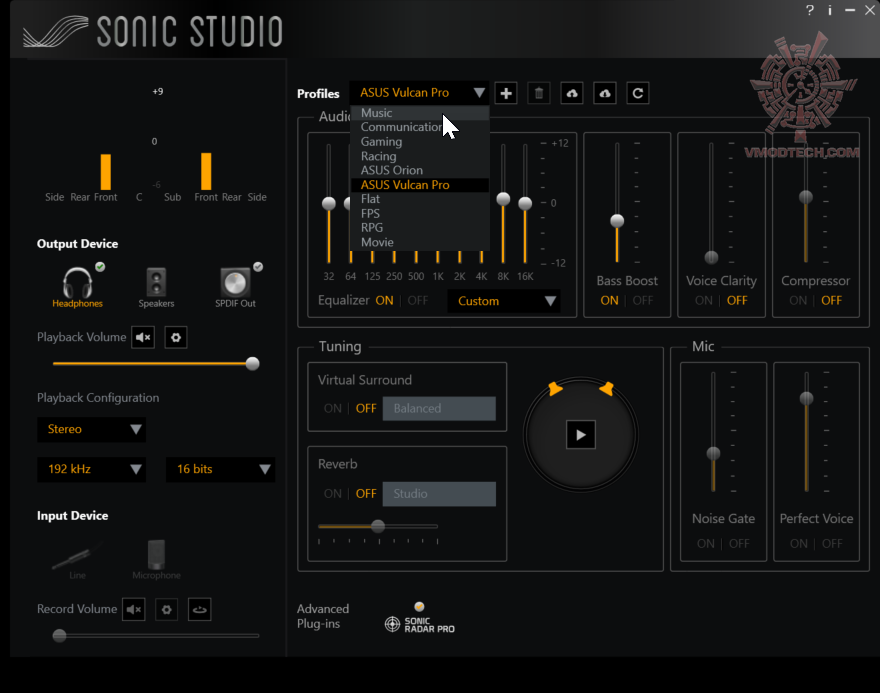Turn Virtual Surround ON
880x693 pixels.
[x=333, y=409]
